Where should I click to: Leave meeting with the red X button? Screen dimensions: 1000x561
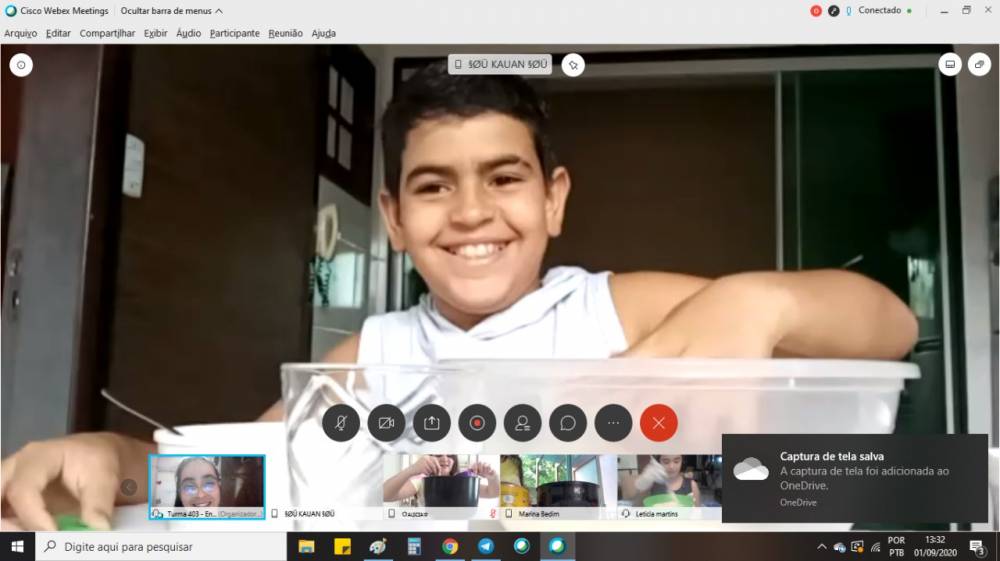(658, 423)
